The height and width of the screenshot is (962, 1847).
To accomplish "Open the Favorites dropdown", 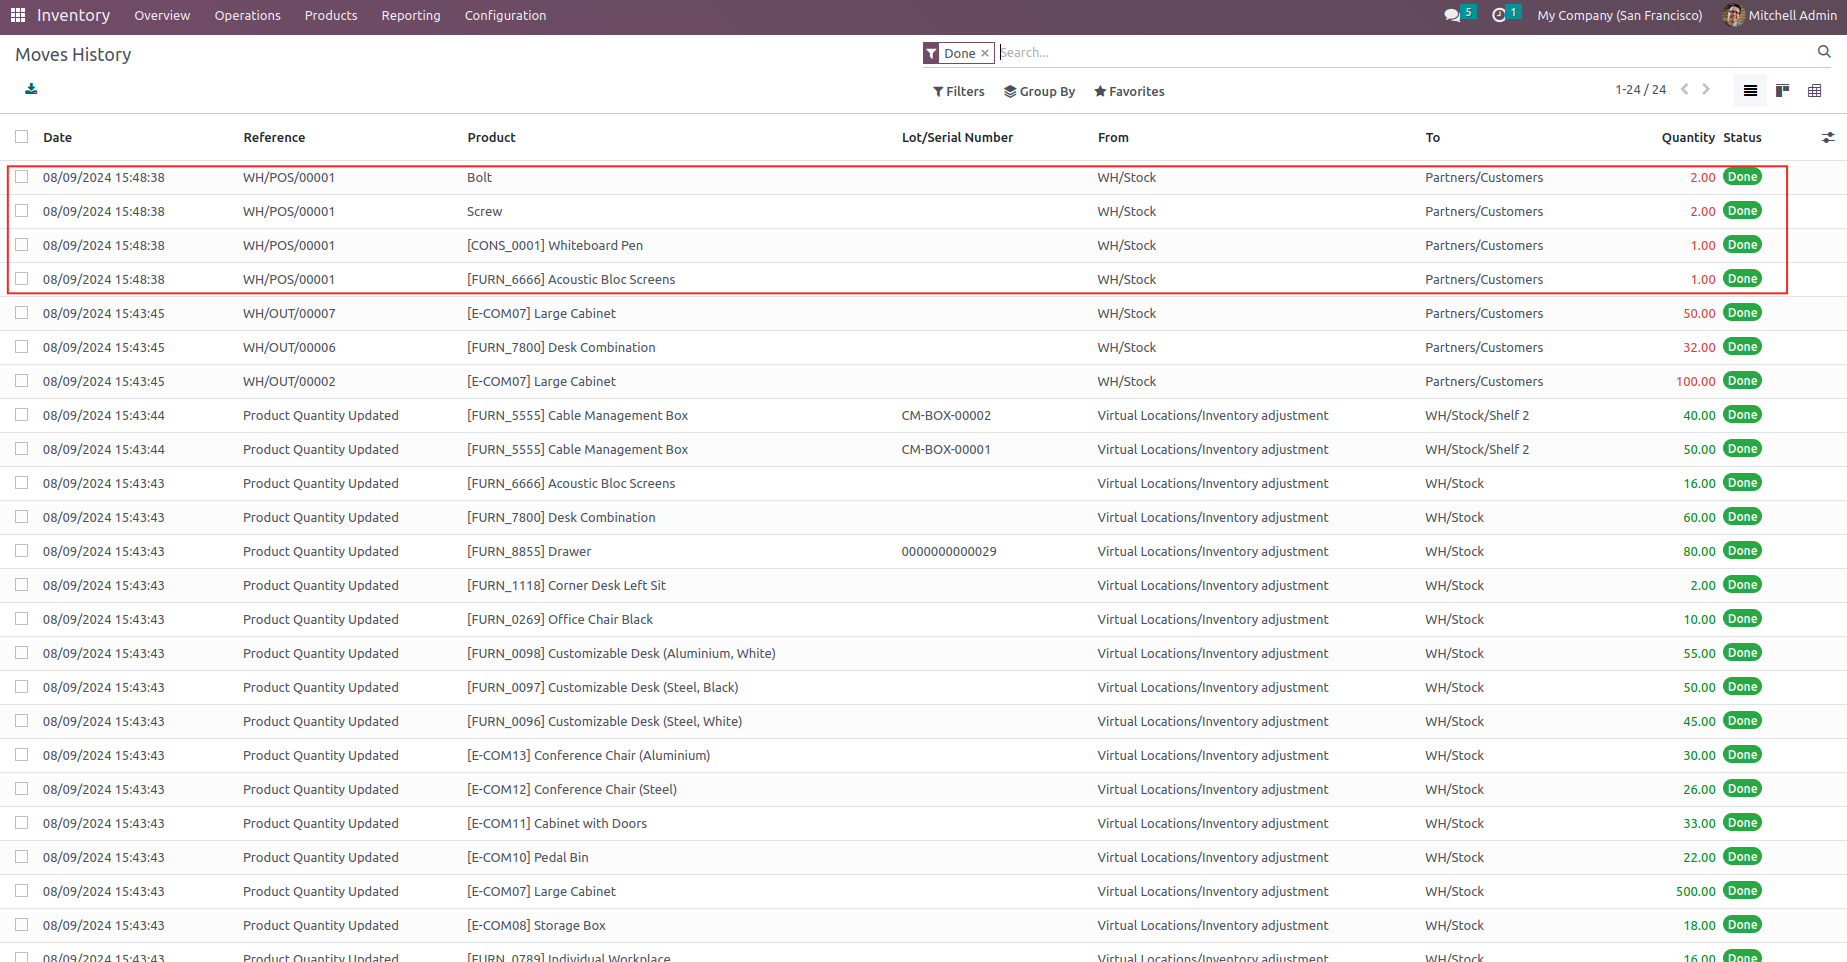I will (1129, 92).
